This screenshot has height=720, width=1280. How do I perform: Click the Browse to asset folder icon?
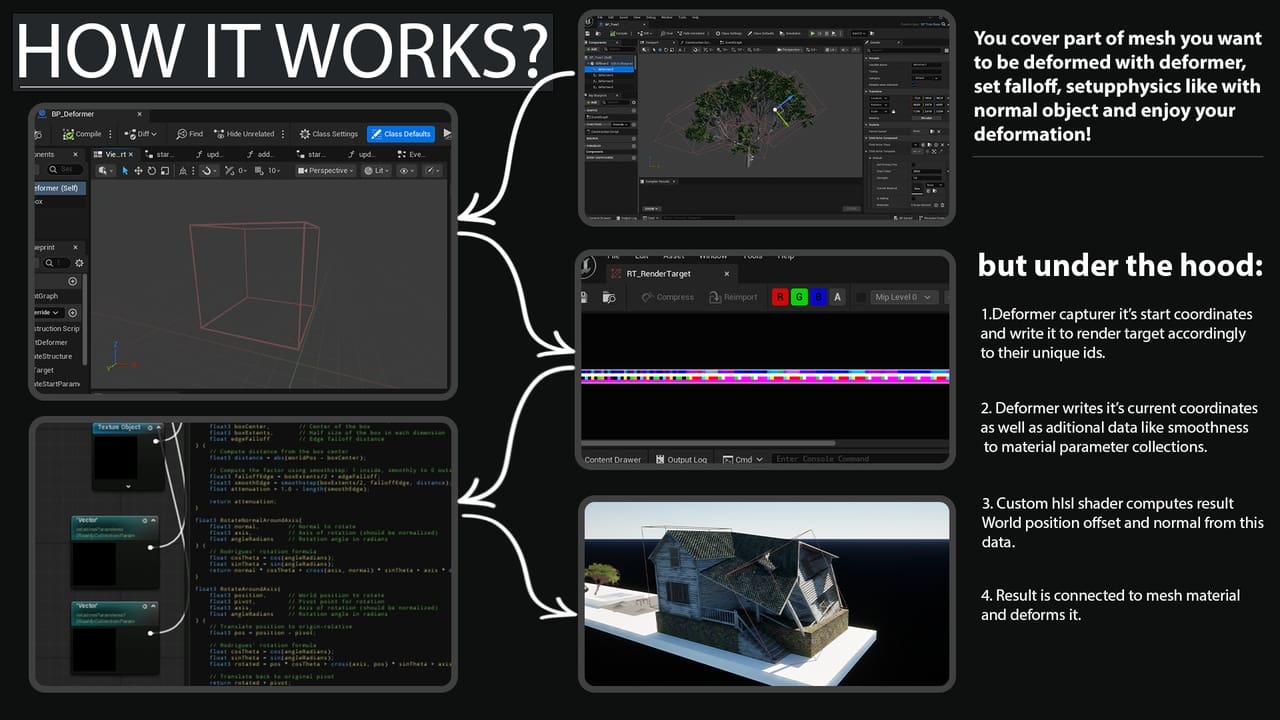609,298
